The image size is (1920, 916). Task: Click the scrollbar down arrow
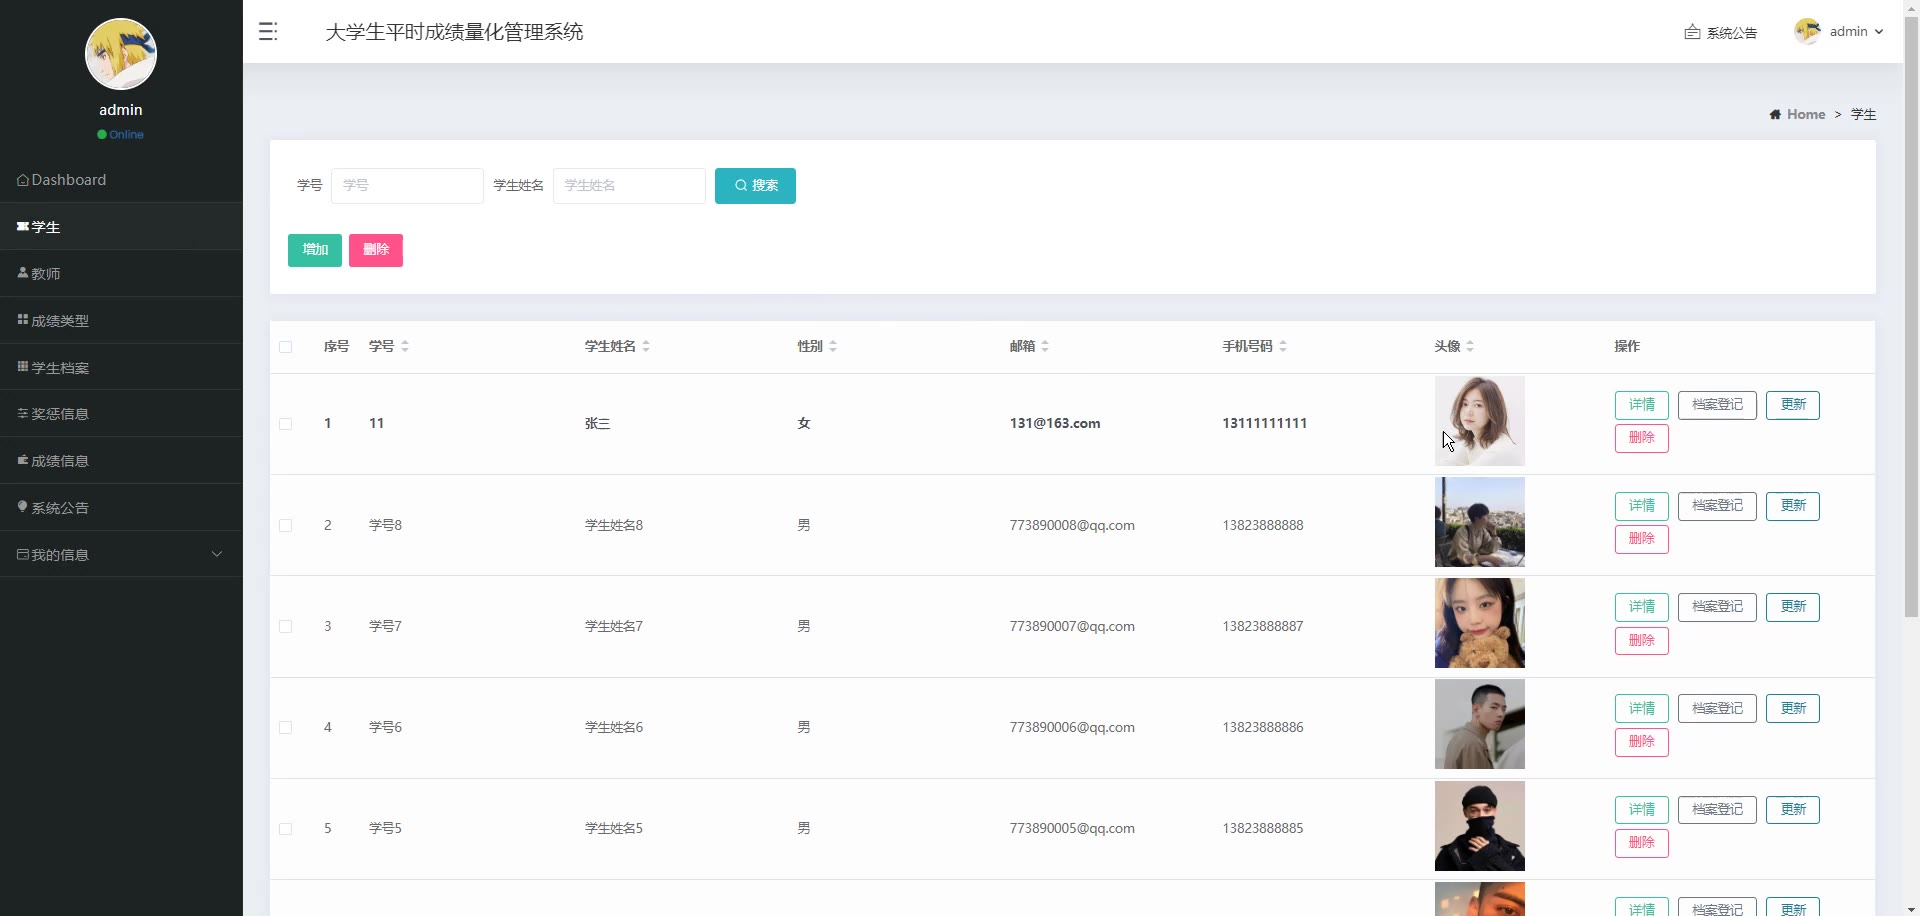(1911, 909)
